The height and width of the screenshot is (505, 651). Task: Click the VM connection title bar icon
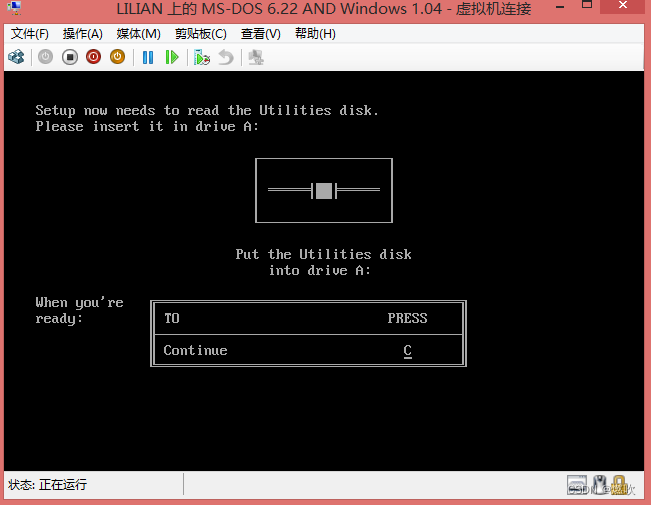15,8
